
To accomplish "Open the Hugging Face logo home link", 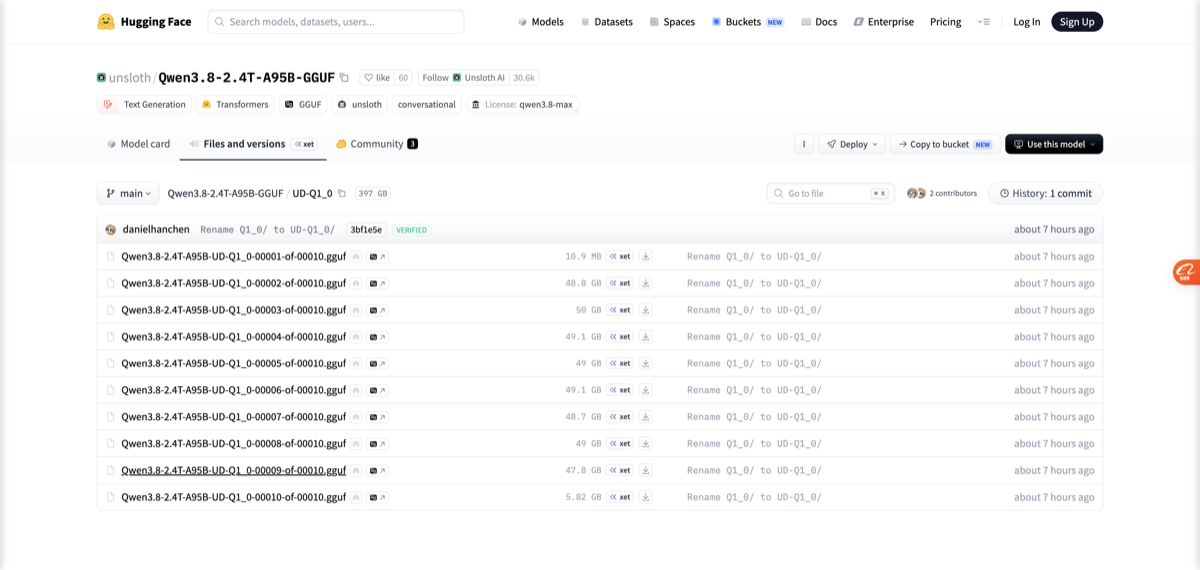I will tap(144, 21).
